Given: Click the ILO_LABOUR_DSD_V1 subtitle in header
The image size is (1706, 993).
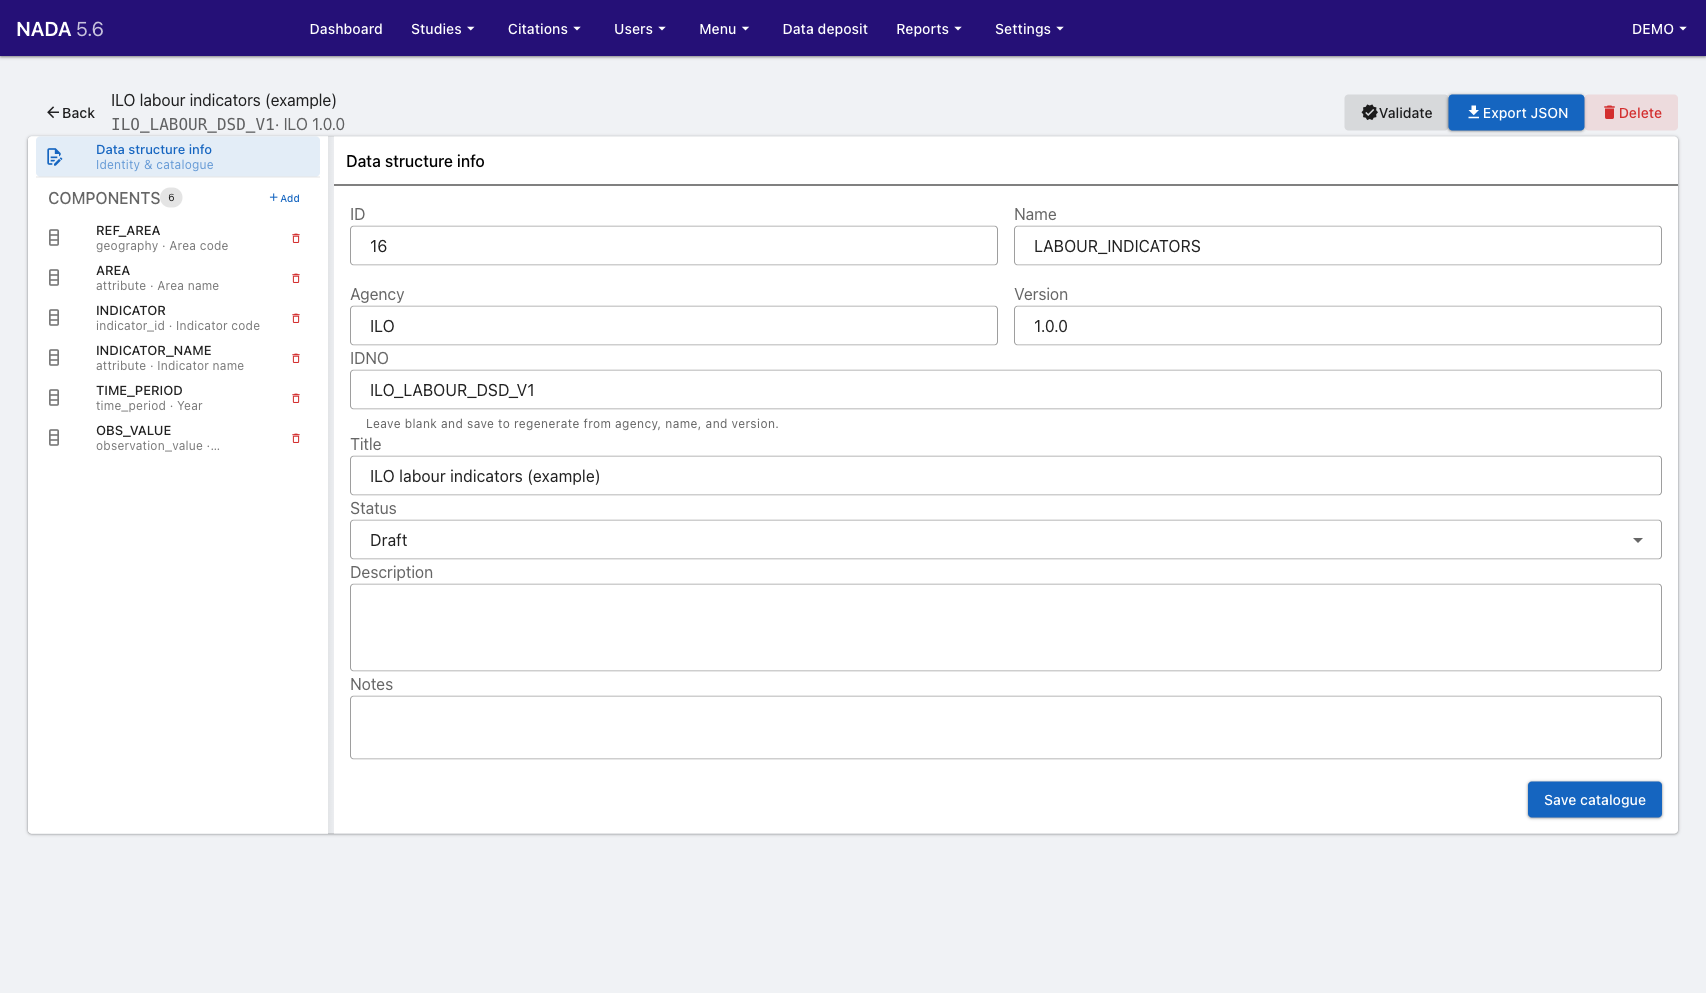Looking at the screenshot, I should (x=193, y=125).
